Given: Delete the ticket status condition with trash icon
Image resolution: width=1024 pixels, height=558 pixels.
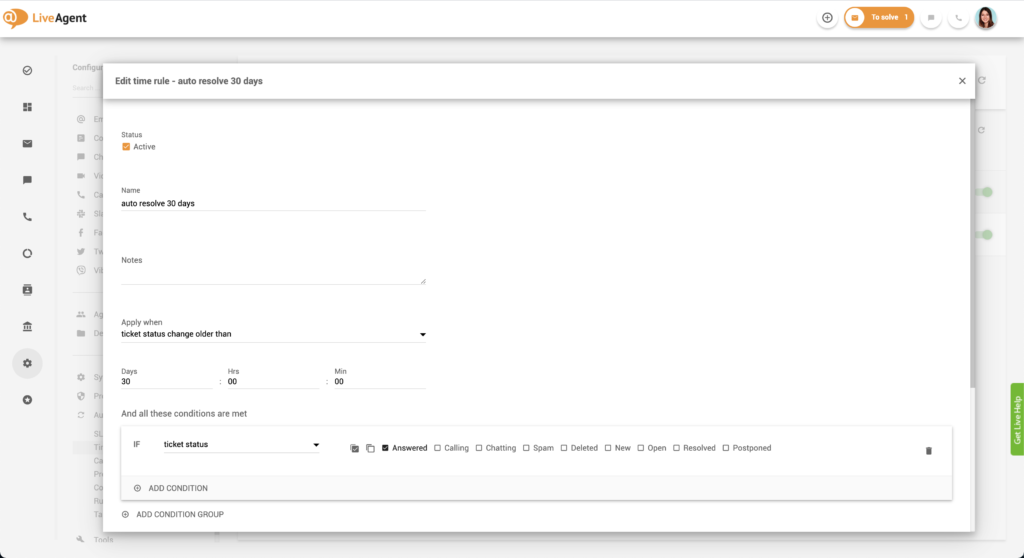Looking at the screenshot, I should coord(928,451).
